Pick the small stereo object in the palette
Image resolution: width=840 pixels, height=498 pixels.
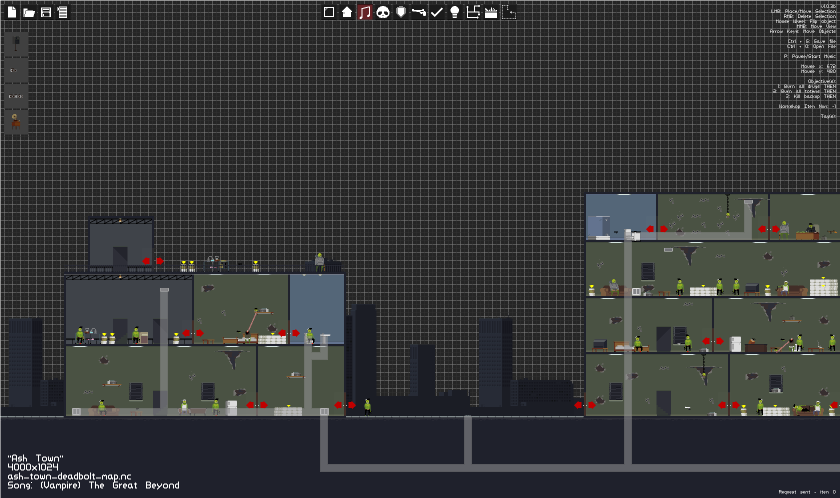click(x=16, y=70)
